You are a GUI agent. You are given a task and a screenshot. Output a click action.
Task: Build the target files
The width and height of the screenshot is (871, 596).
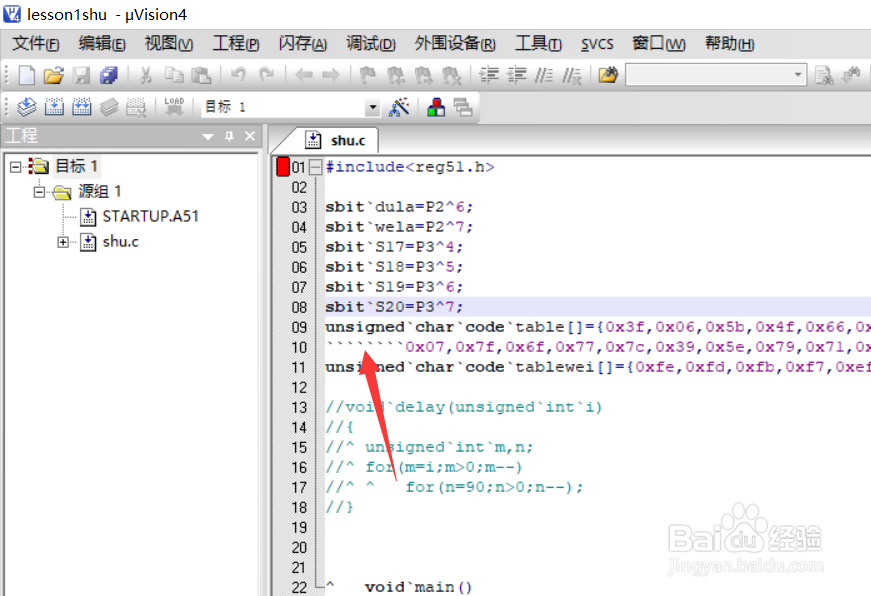click(x=54, y=107)
